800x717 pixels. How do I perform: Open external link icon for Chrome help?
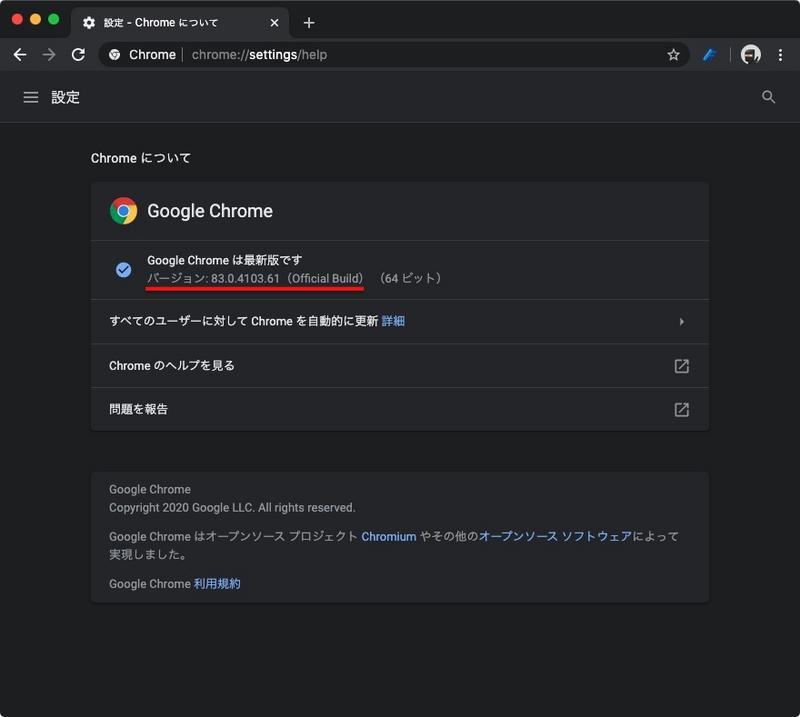(682, 366)
